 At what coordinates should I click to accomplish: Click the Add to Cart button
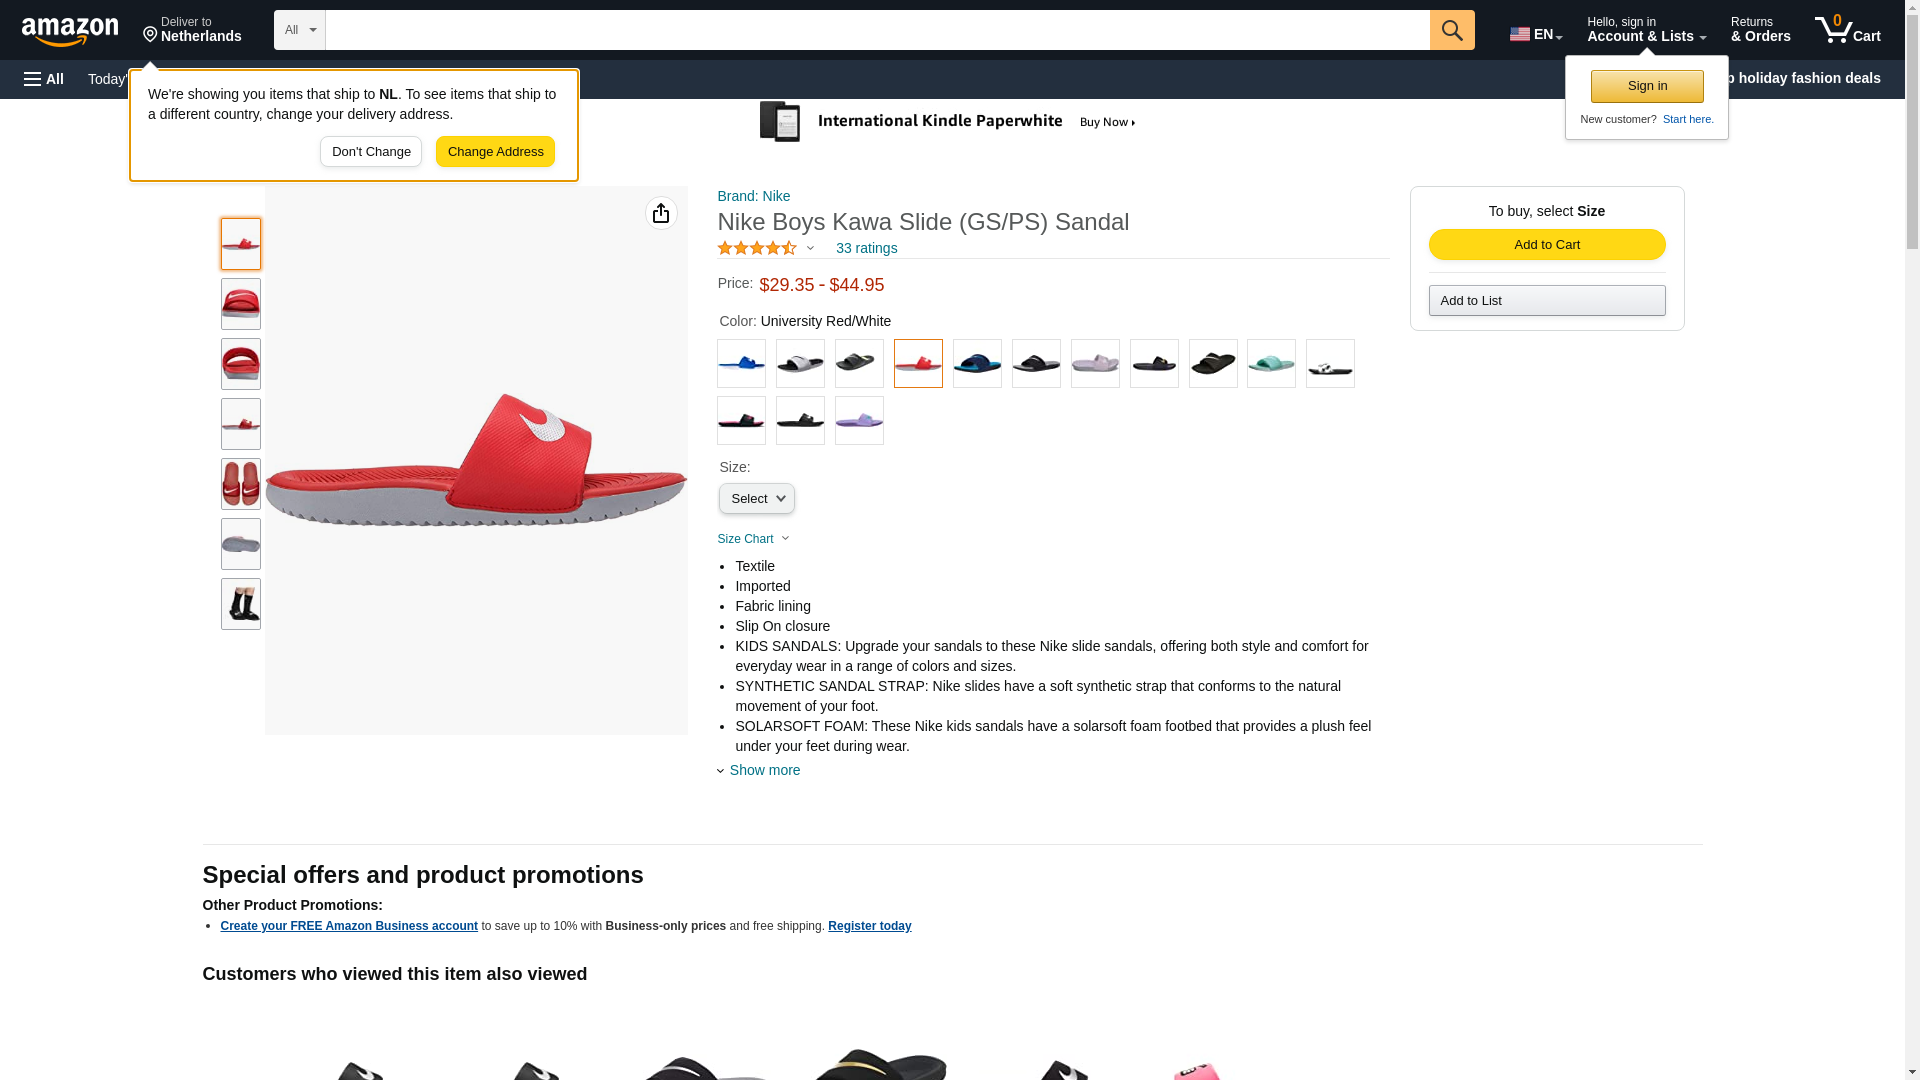pos(1546,245)
